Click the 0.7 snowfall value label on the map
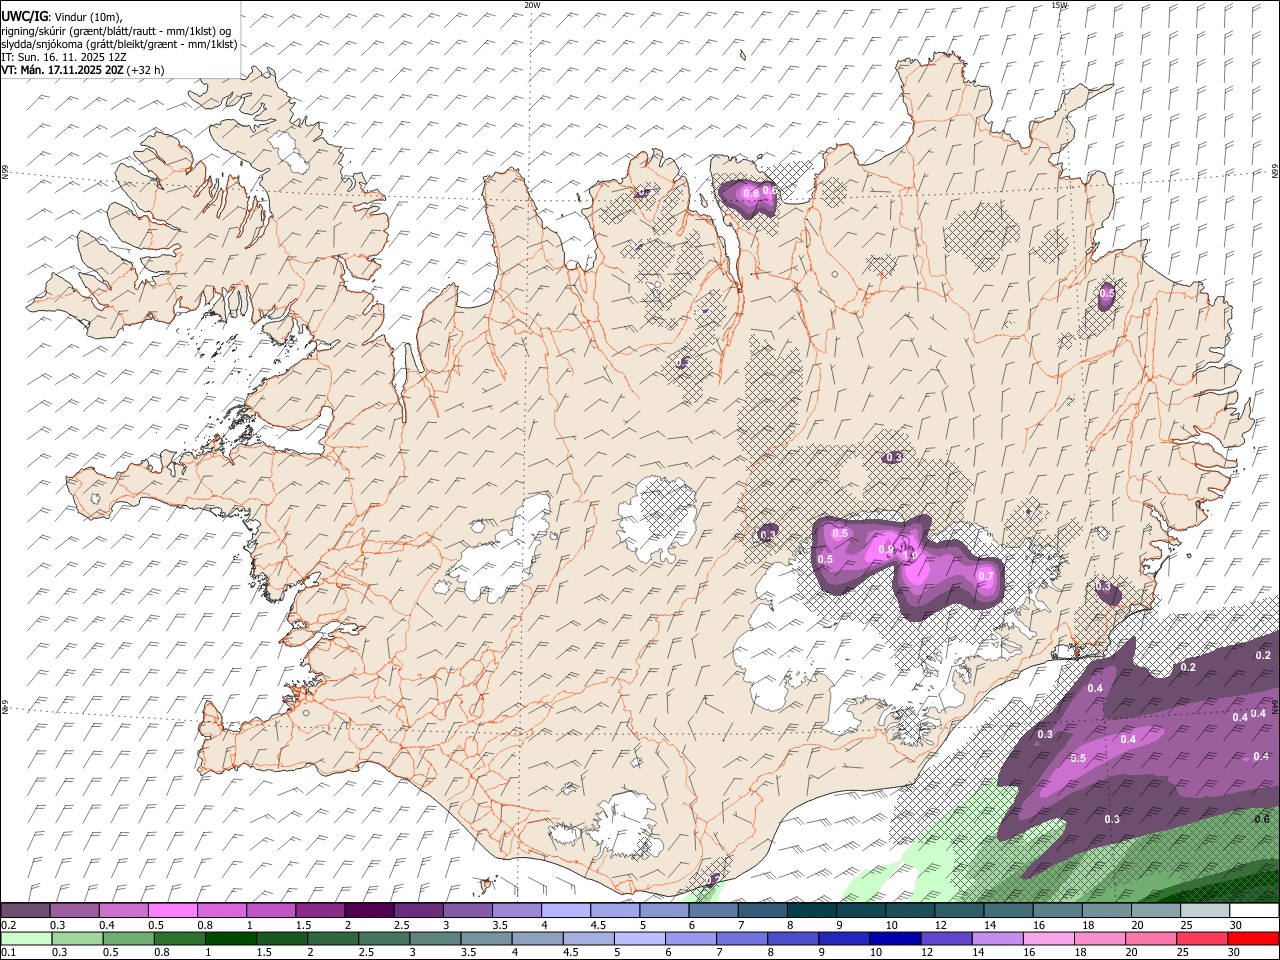 coord(985,576)
